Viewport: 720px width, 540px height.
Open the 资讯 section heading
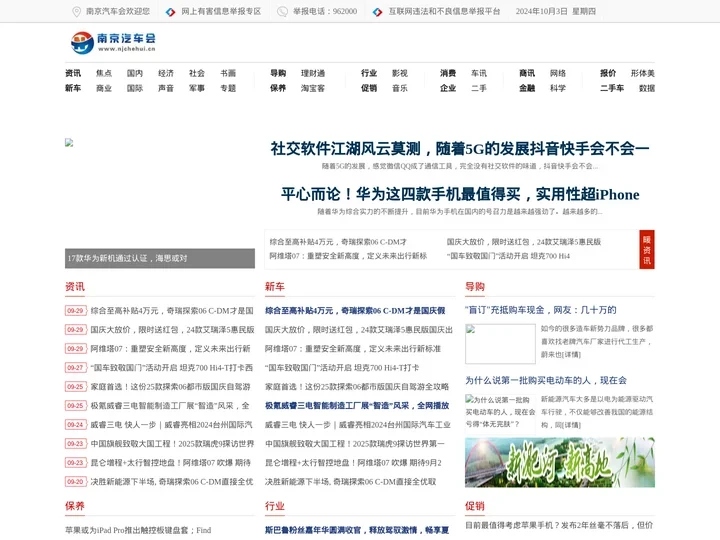point(75,287)
